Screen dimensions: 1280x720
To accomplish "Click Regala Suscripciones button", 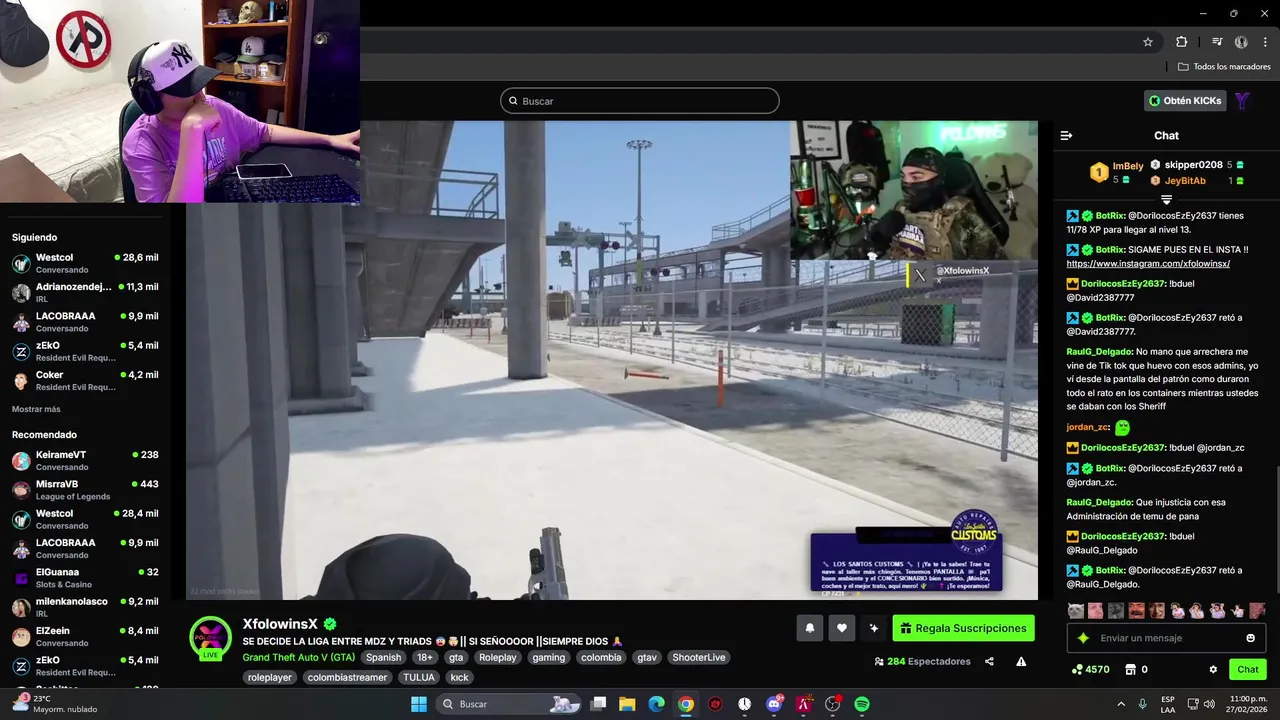I will (963, 628).
